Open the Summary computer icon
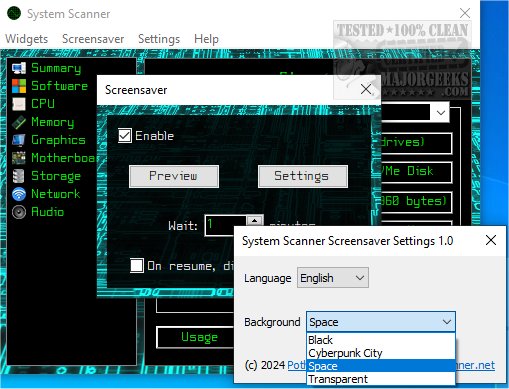Viewport: 509px width, 389px height. [19, 68]
